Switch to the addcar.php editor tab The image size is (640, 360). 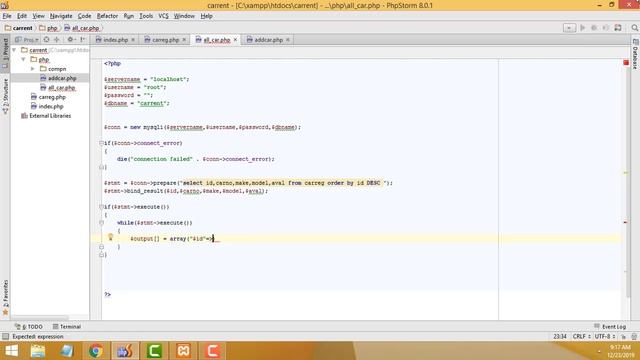(x=268, y=40)
